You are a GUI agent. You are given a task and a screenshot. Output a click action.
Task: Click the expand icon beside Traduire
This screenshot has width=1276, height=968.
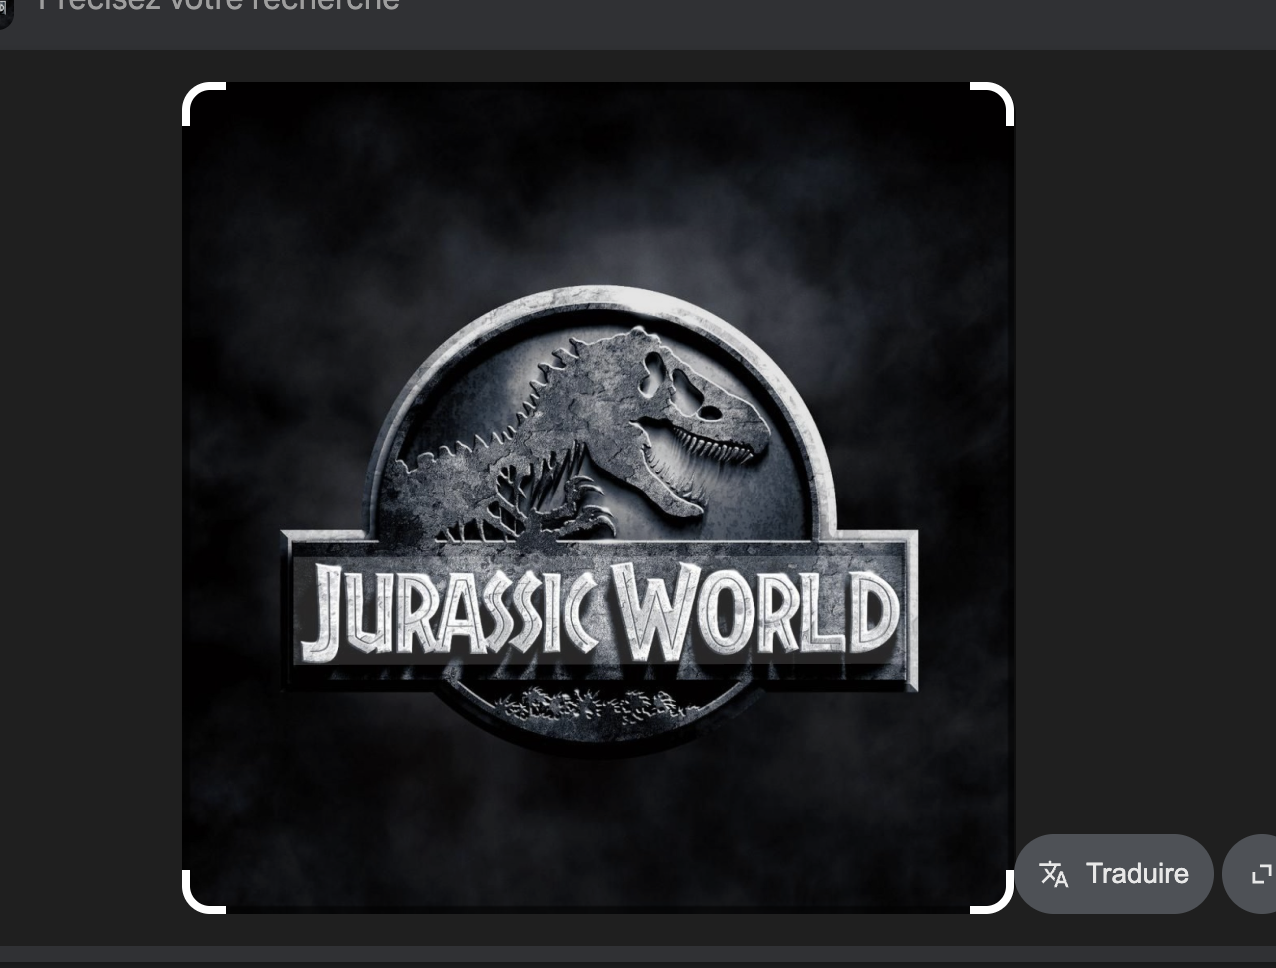1261,874
